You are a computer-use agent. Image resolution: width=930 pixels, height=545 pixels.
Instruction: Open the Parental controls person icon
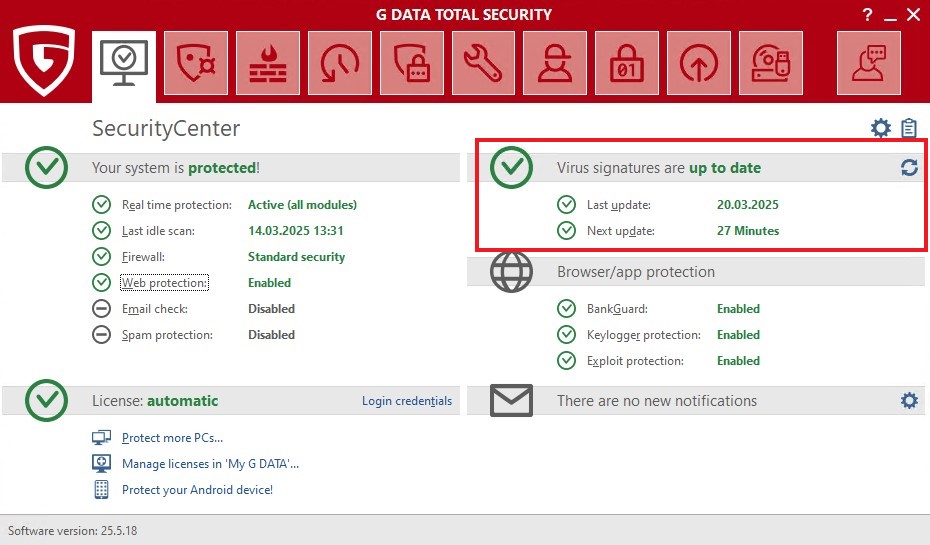555,63
